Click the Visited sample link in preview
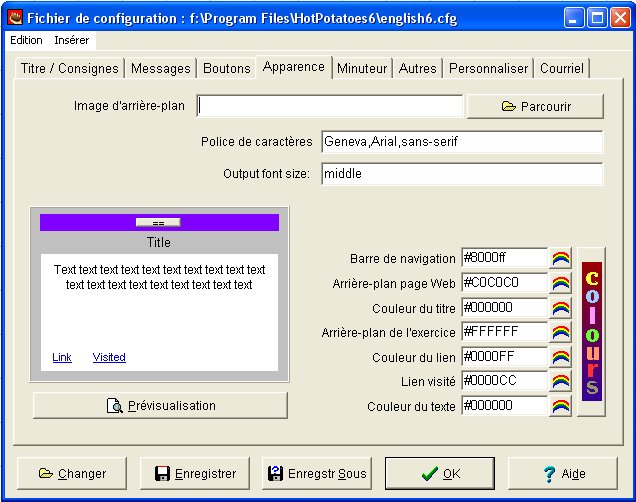The height and width of the screenshot is (502, 636). 109,357
